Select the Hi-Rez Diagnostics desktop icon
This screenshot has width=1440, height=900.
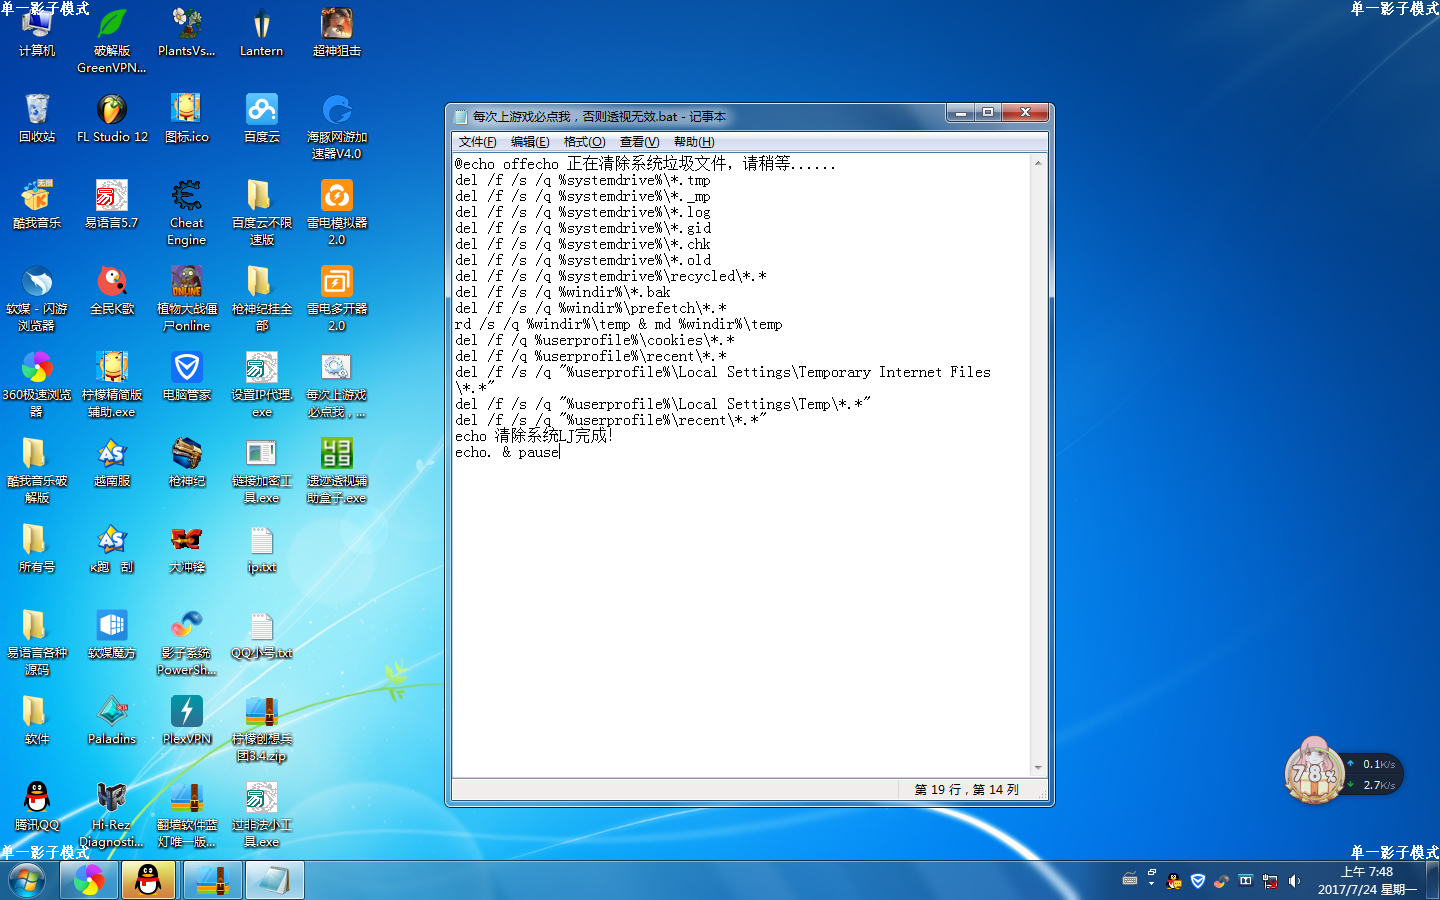point(112,798)
